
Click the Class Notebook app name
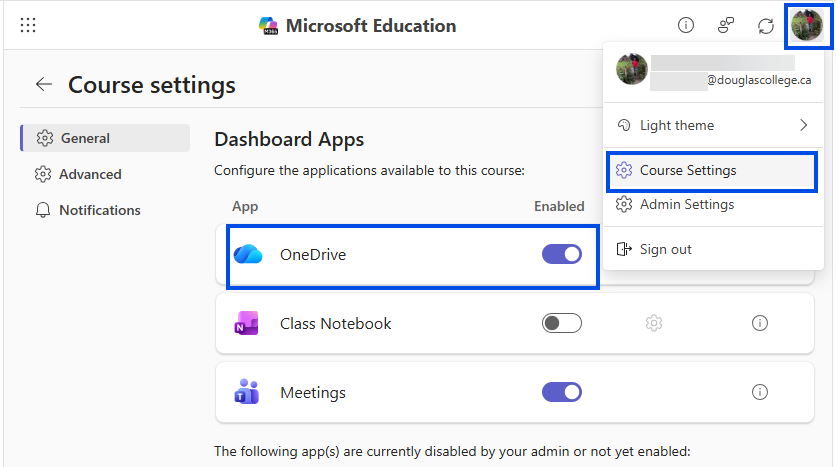coord(336,324)
